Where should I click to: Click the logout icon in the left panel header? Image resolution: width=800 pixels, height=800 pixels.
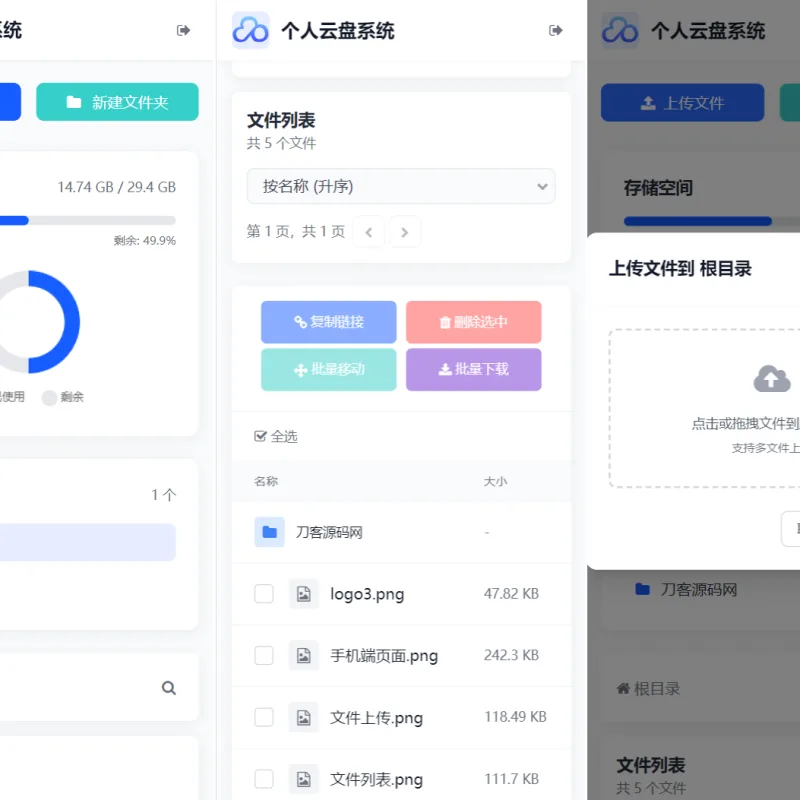pyautogui.click(x=183, y=30)
